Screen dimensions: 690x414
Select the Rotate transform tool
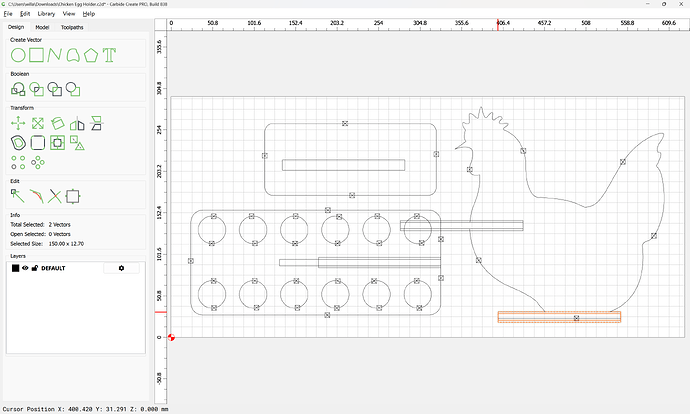click(x=58, y=124)
